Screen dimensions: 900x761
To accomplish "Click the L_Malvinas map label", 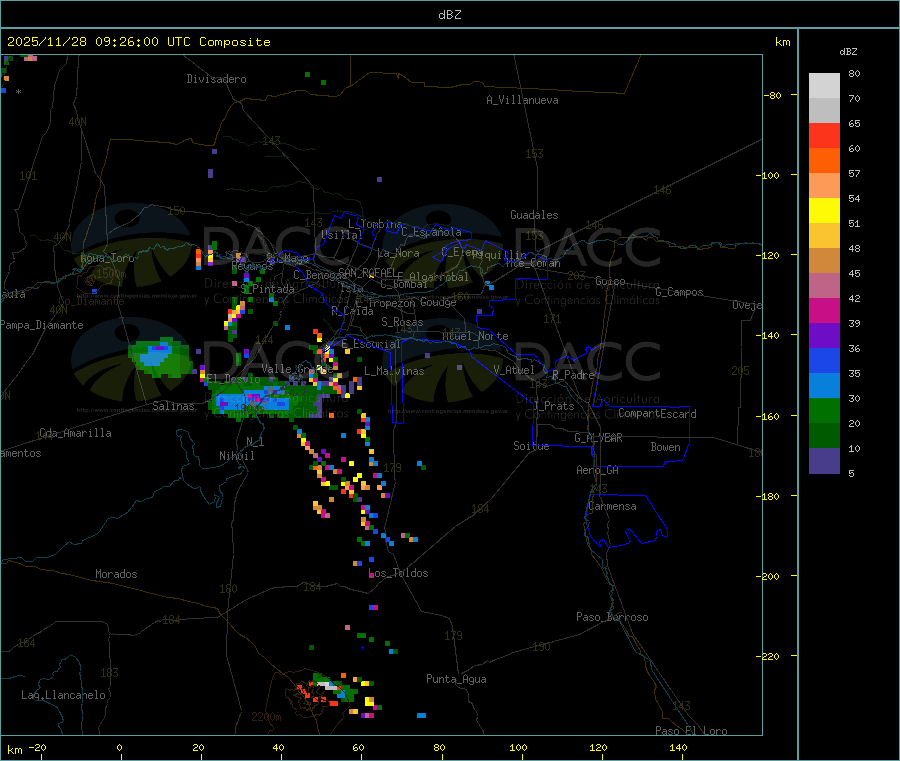I will pos(394,371).
